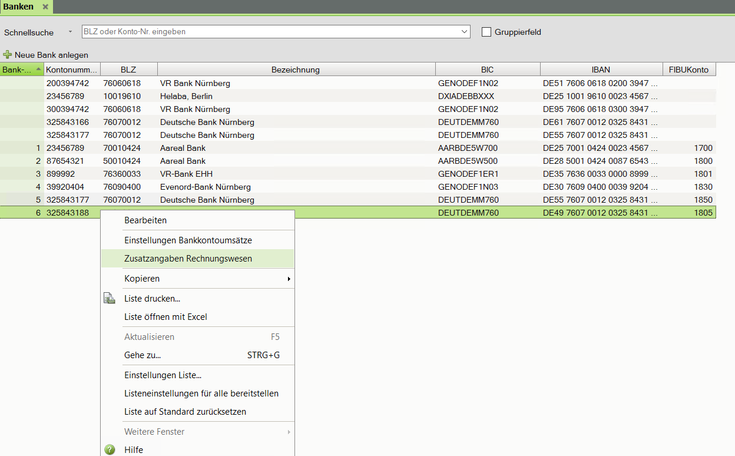Open the Schnellsuche label dropdown arrow
Image resolution: width=735 pixels, height=456 pixels.
(70, 32)
